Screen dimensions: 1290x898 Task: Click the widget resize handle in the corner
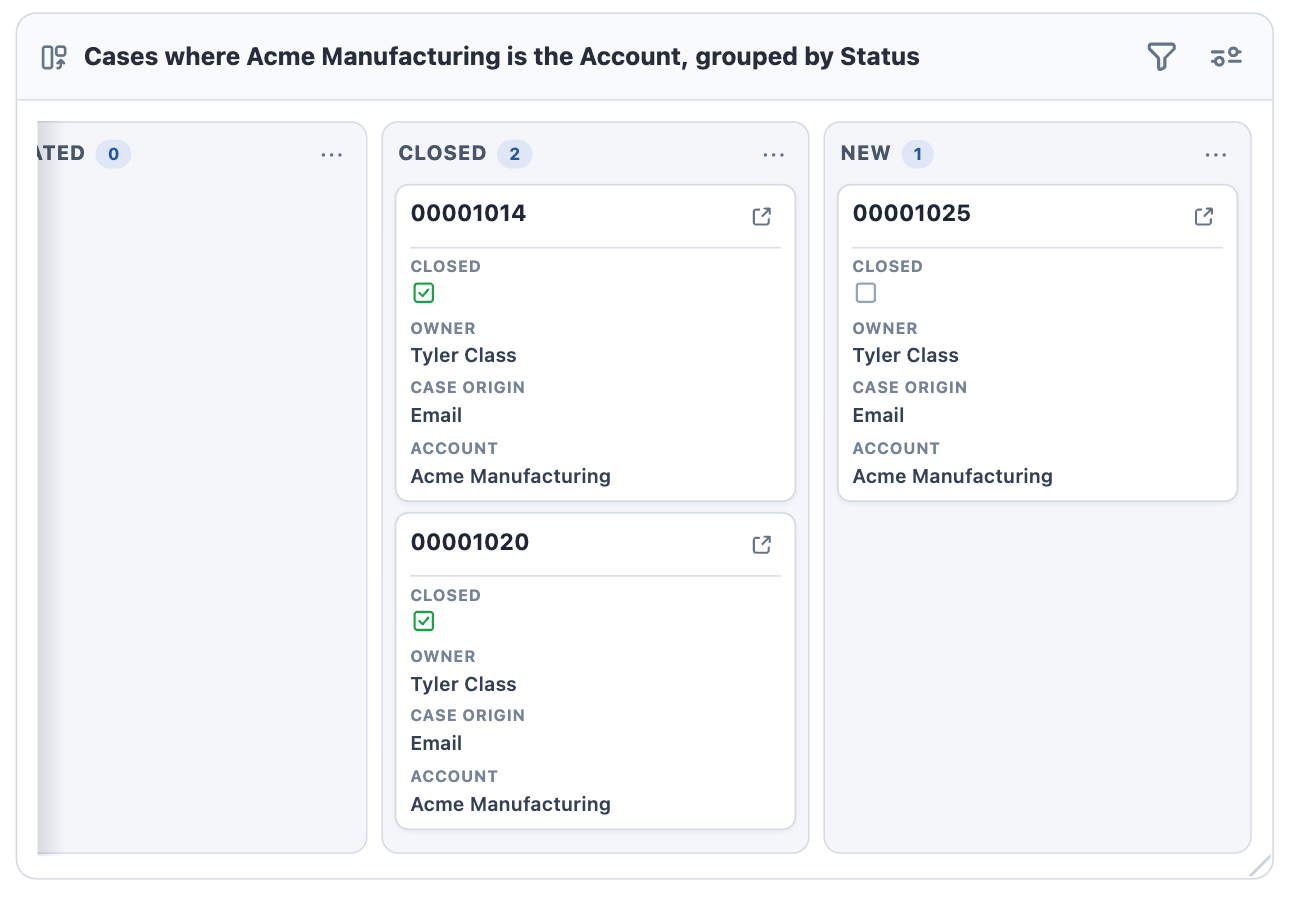[x=1260, y=866]
